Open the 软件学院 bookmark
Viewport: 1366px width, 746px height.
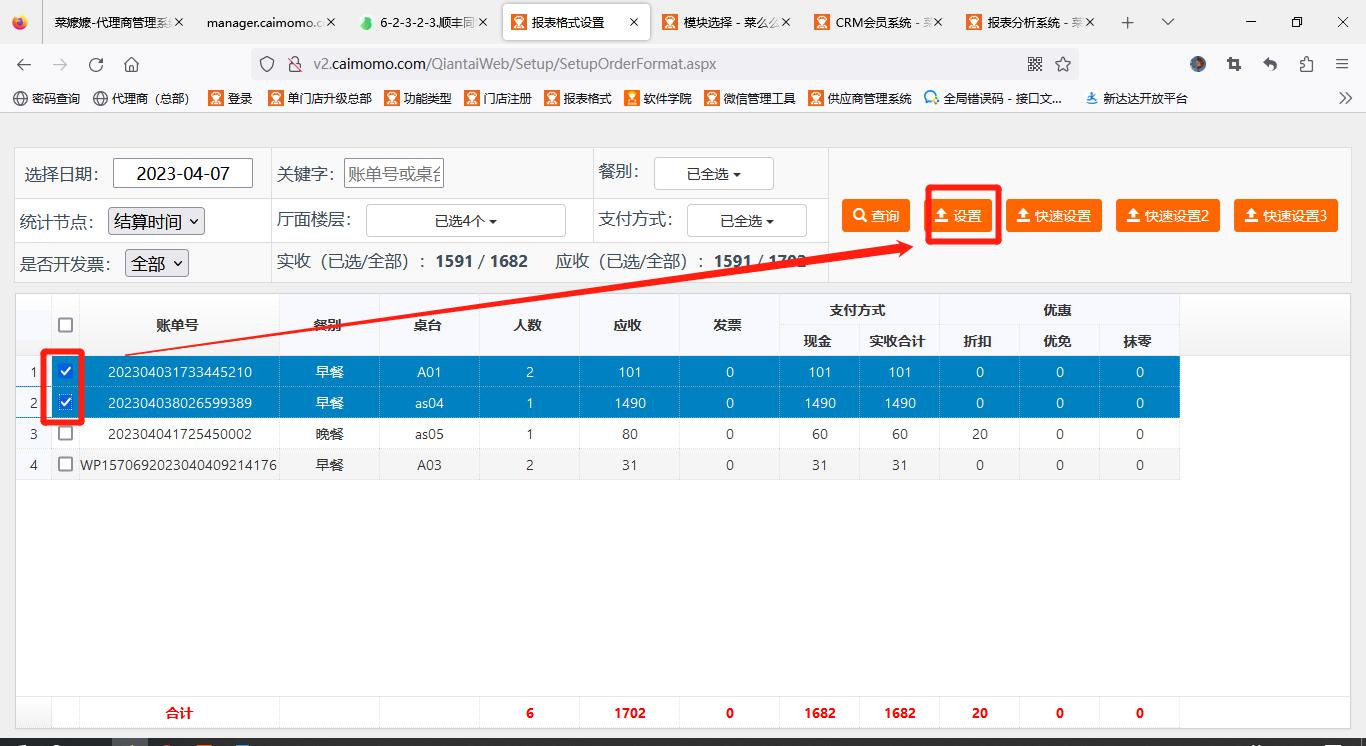point(658,98)
